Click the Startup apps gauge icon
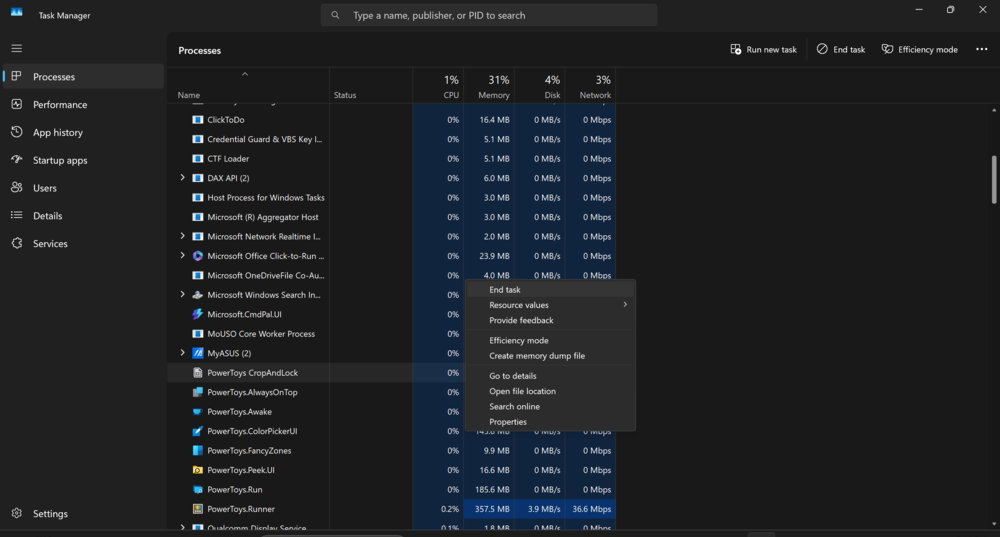Screen dimensions: 1000x537 [17, 160]
